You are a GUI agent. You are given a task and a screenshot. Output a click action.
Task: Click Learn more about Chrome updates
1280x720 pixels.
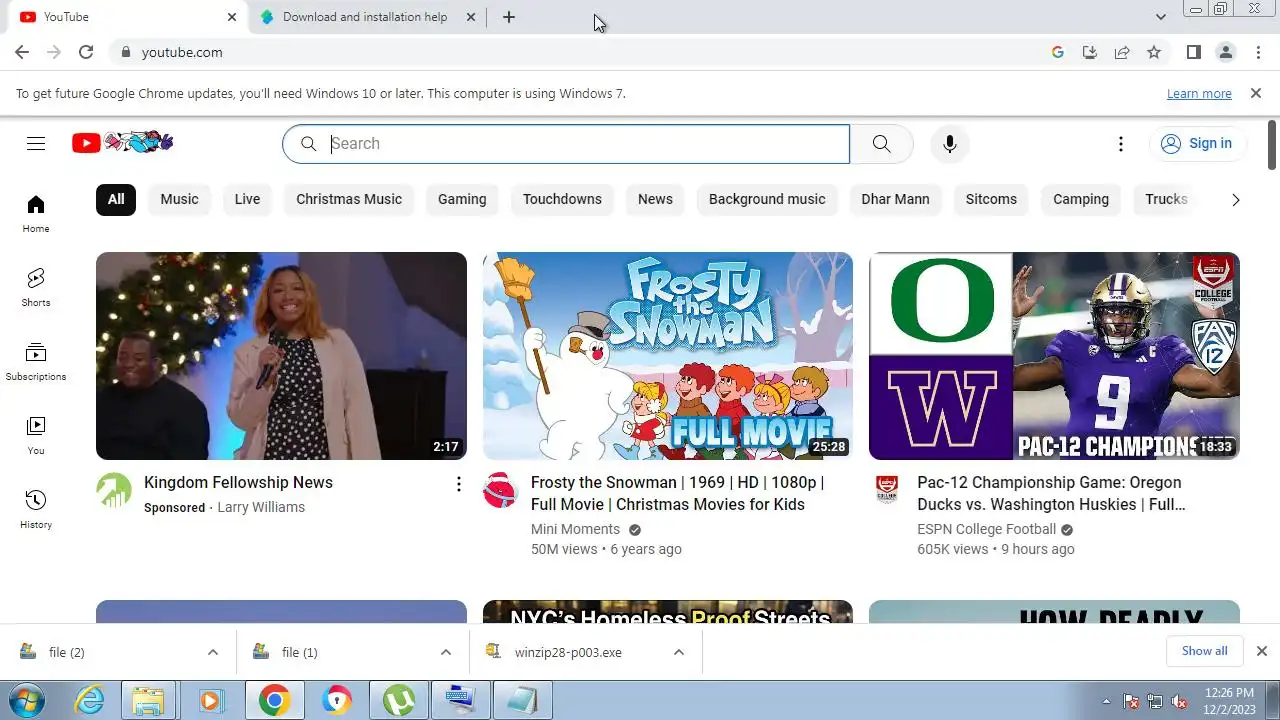click(1199, 94)
